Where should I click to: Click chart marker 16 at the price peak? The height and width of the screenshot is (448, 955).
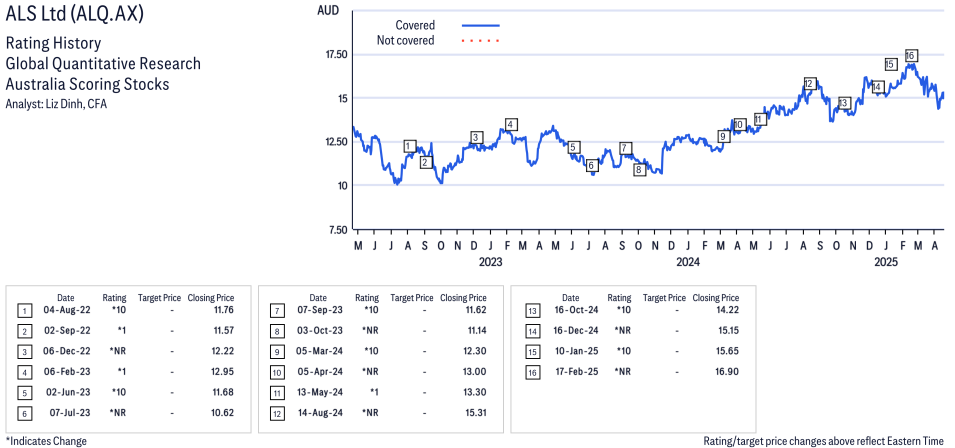(x=911, y=55)
